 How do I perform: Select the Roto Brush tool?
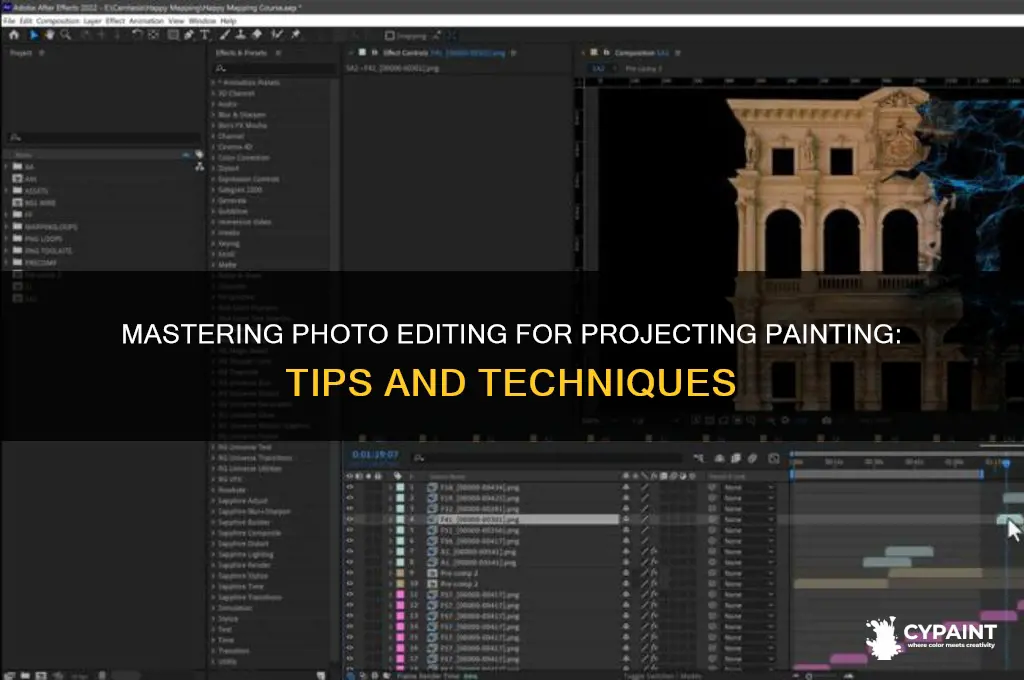coord(277,35)
